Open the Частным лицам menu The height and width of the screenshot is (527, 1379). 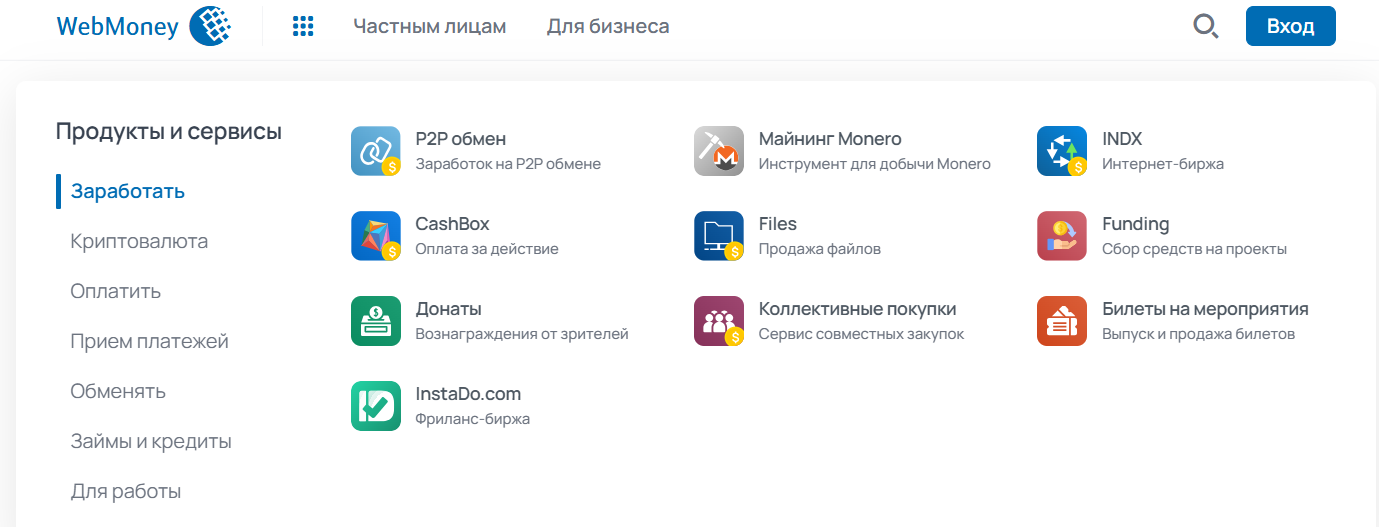point(430,27)
